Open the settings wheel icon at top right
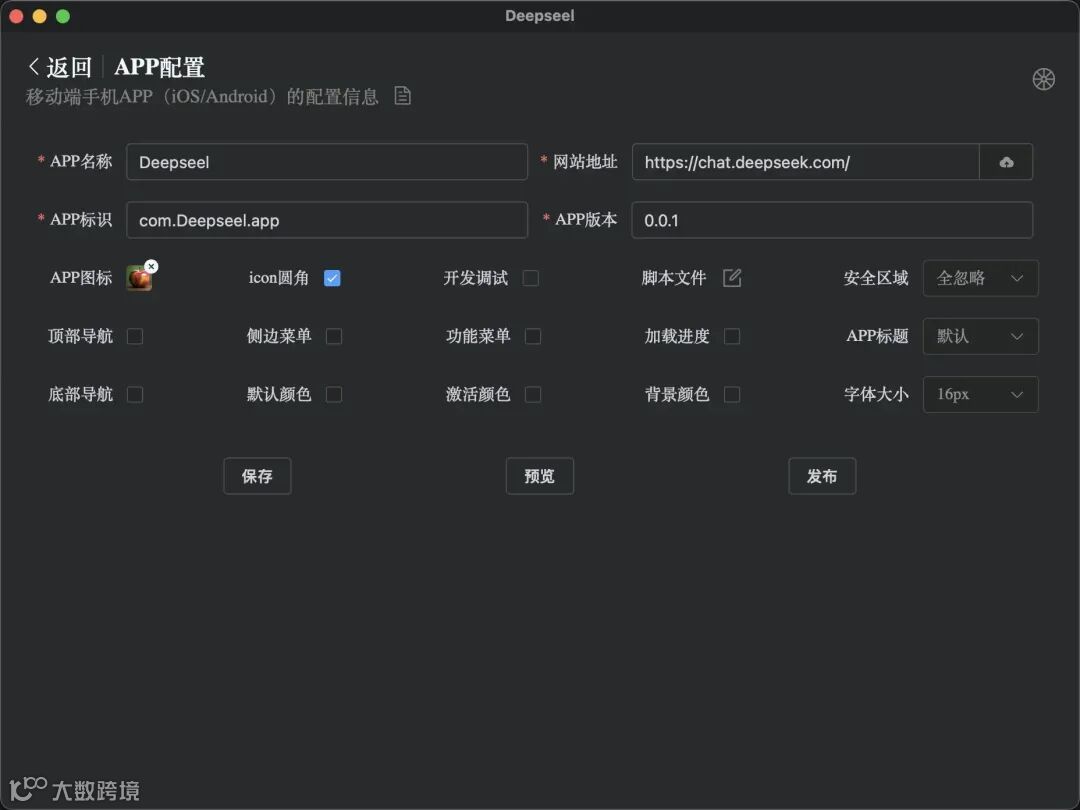Screen dimensions: 1080x810 (1043, 79)
